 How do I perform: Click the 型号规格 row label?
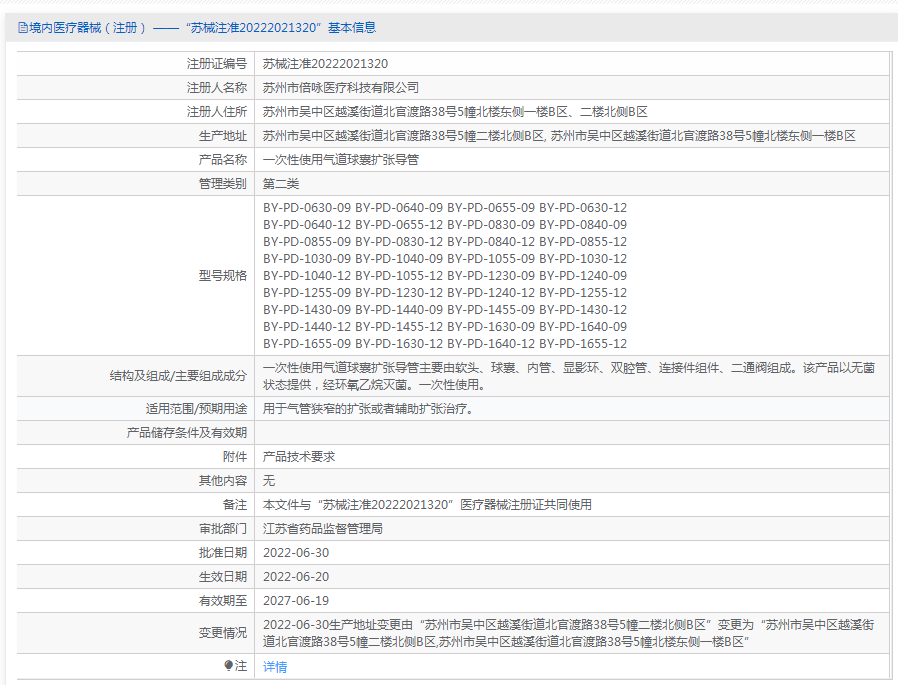coord(223,275)
